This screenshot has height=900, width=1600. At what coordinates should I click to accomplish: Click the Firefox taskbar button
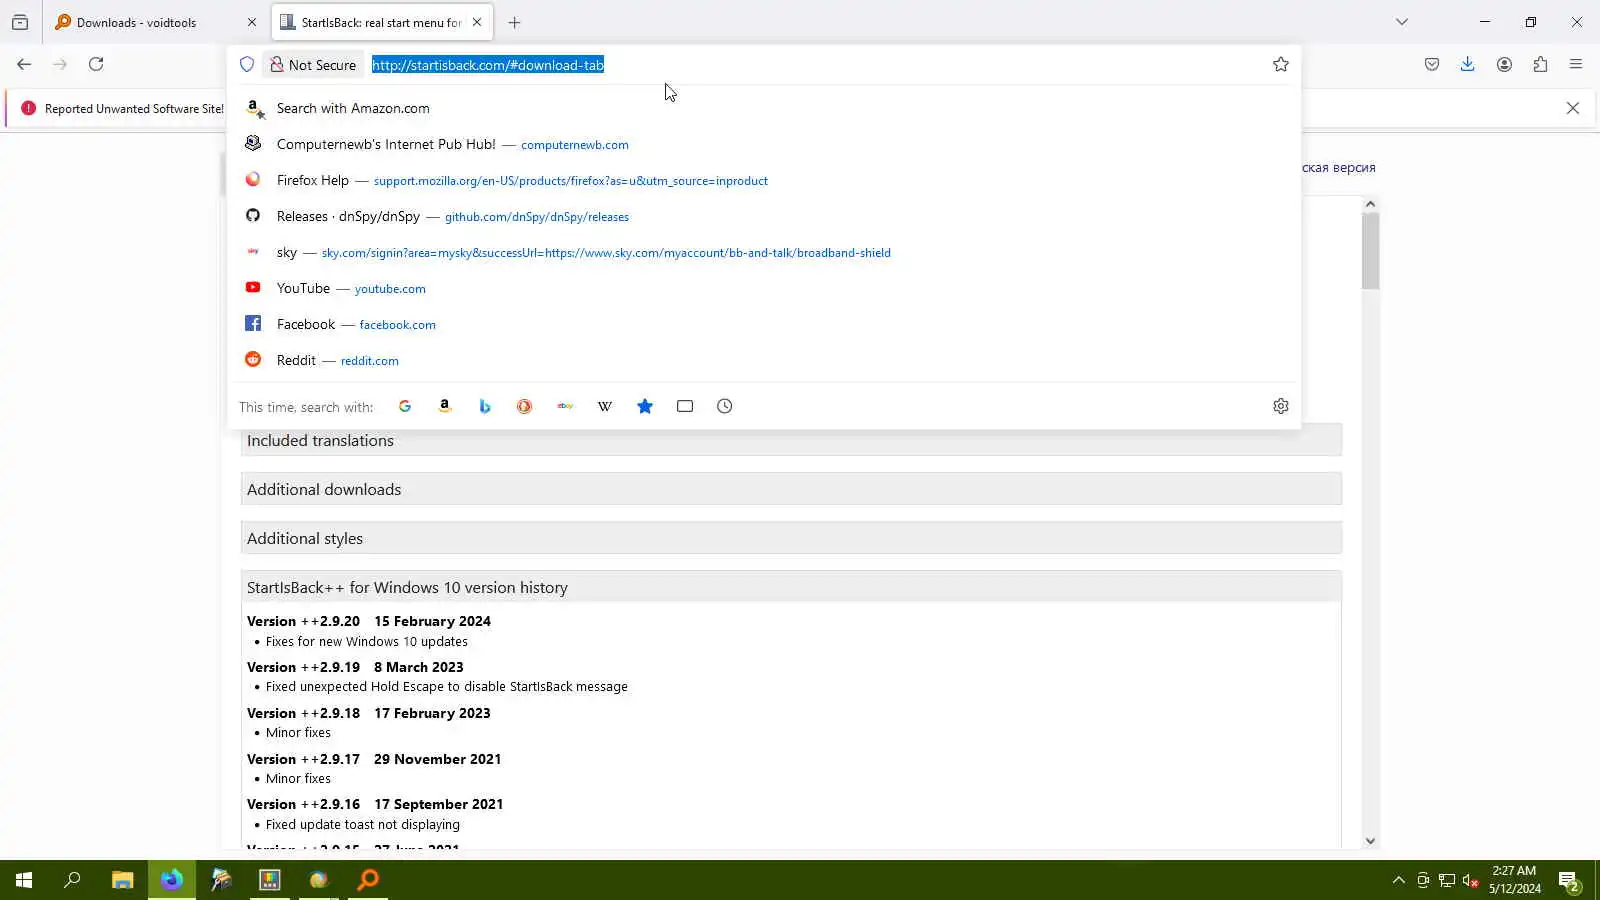pos(172,880)
